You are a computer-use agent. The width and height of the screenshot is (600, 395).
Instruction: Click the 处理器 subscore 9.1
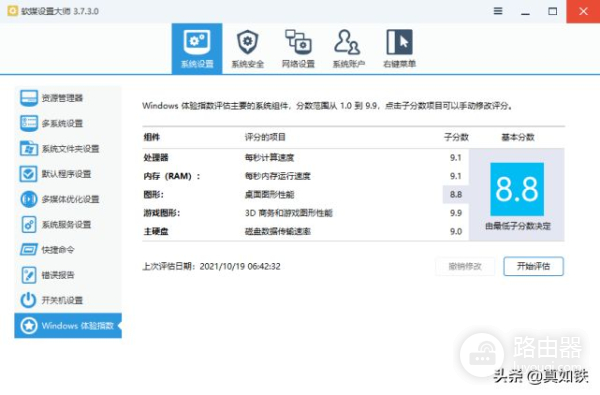tap(455, 158)
